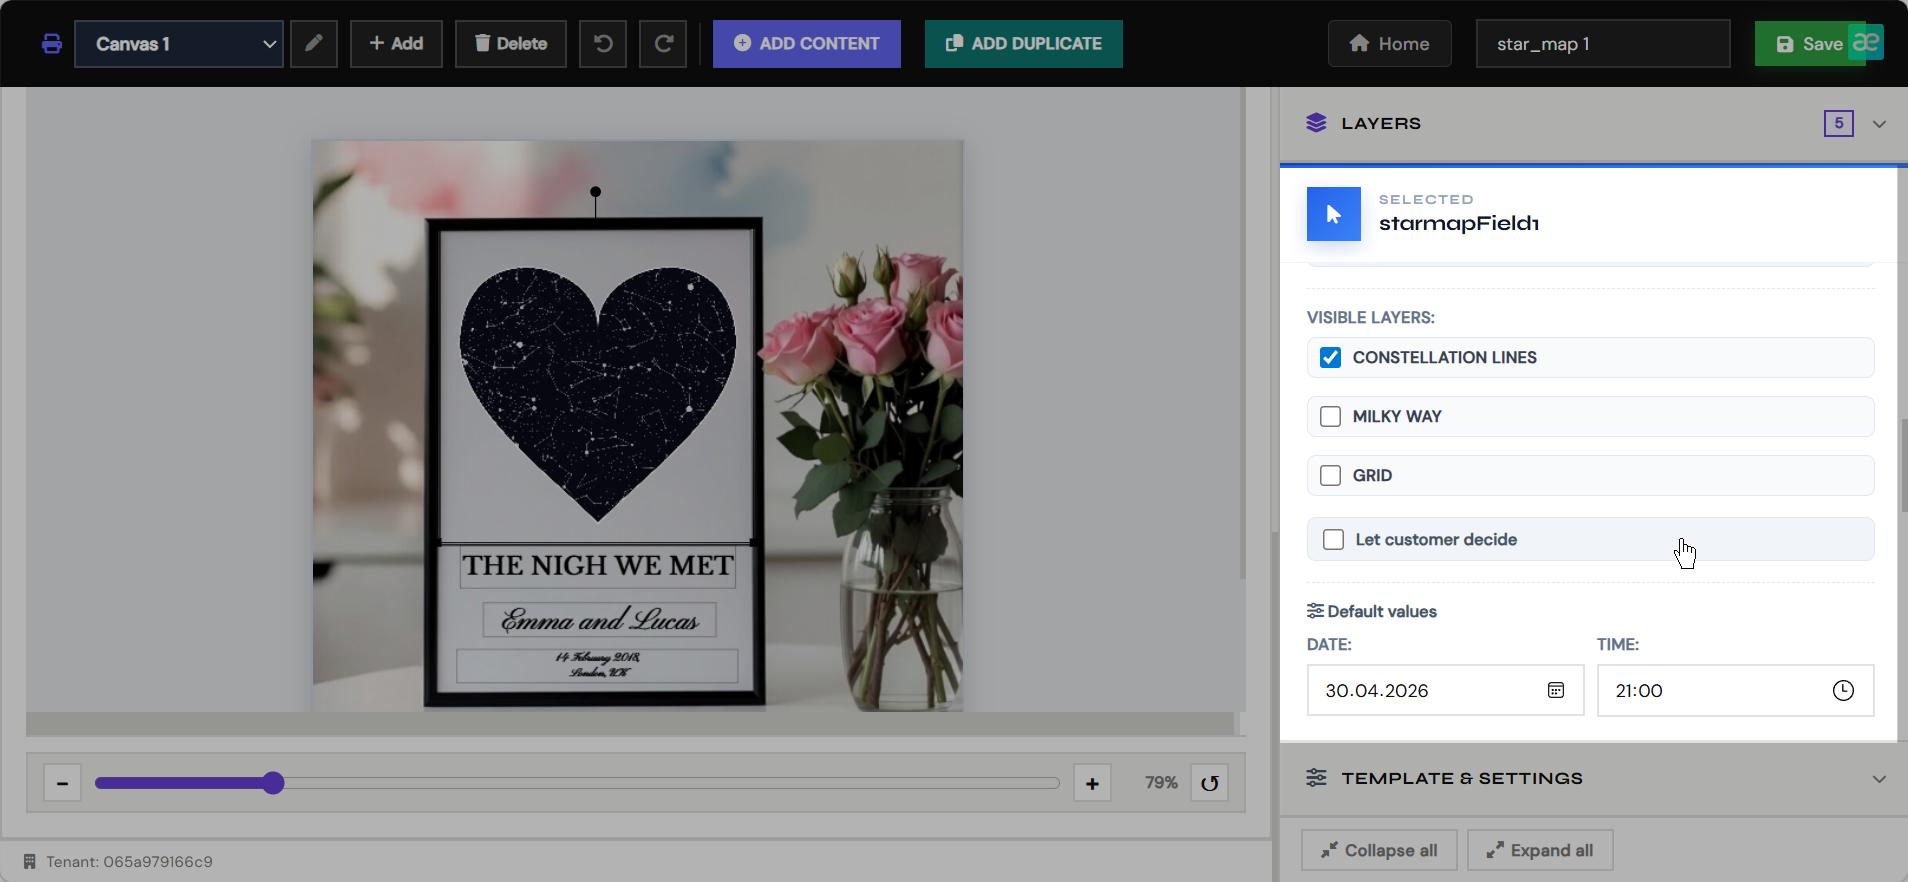Open the TEMPLATE & SETTINGS section
The height and width of the screenshot is (882, 1908).
(x=1593, y=778)
